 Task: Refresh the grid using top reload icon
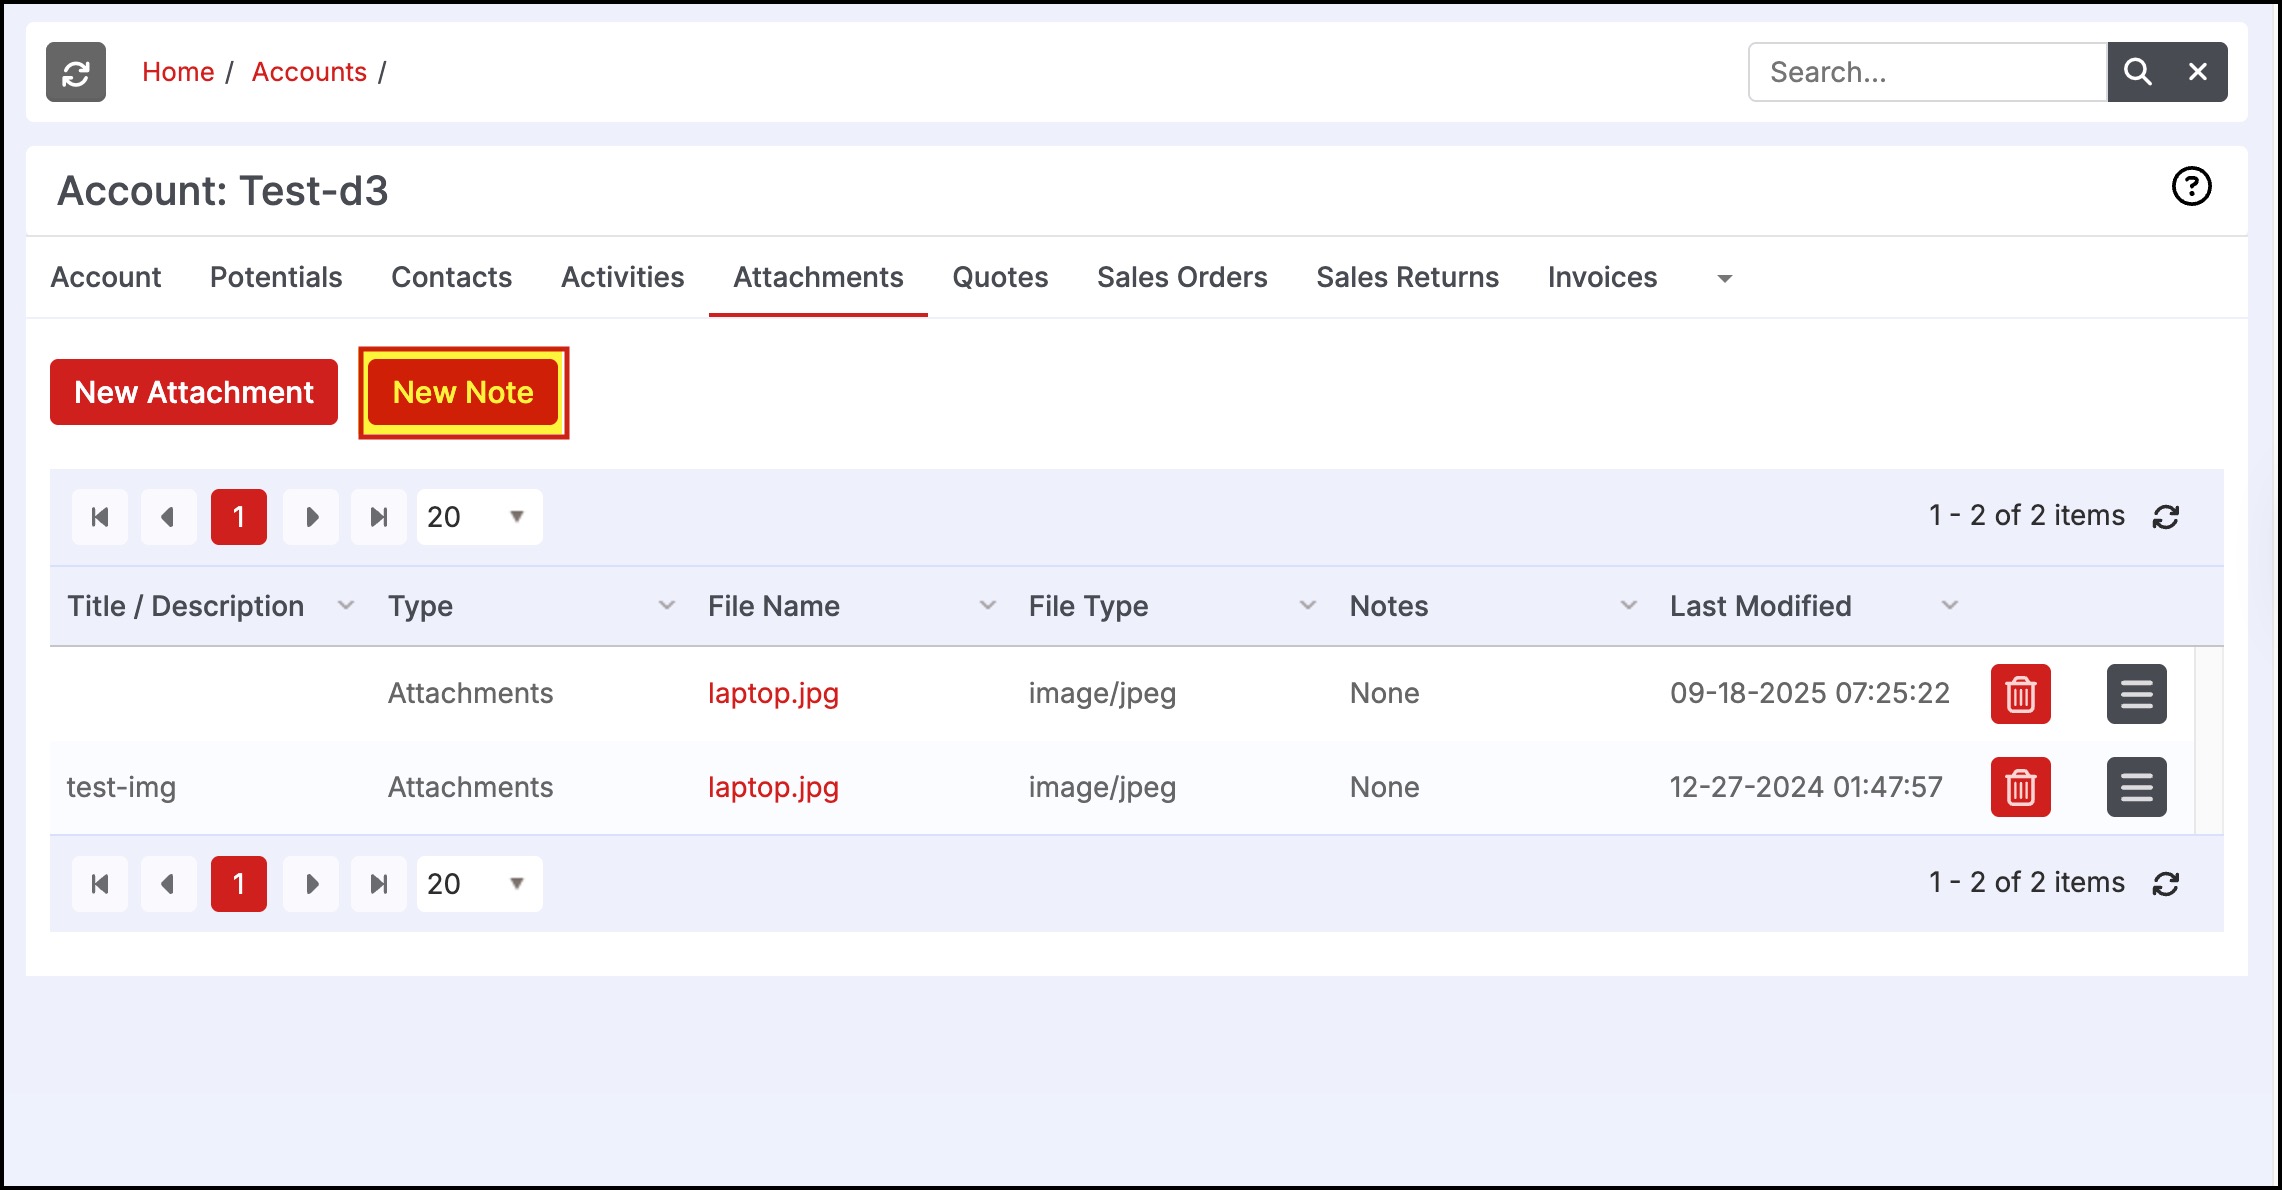2166,517
